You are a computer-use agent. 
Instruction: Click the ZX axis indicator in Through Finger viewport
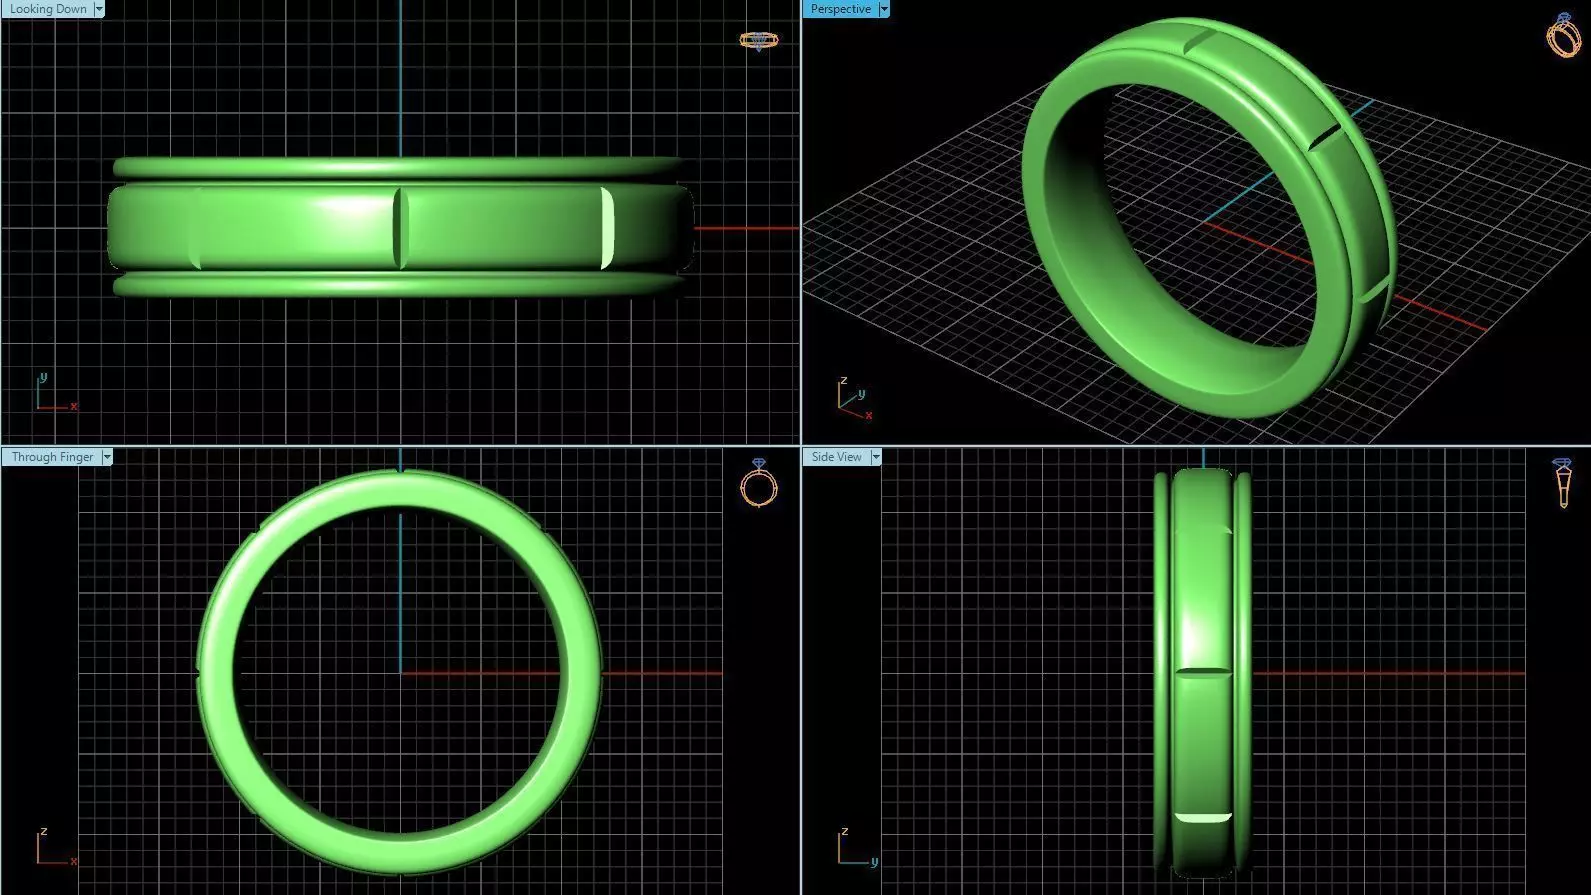[57, 847]
